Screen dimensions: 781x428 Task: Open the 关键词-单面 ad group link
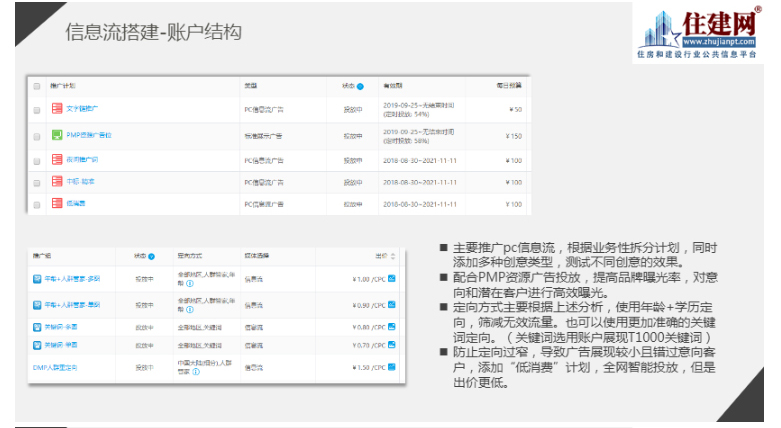tap(62, 345)
